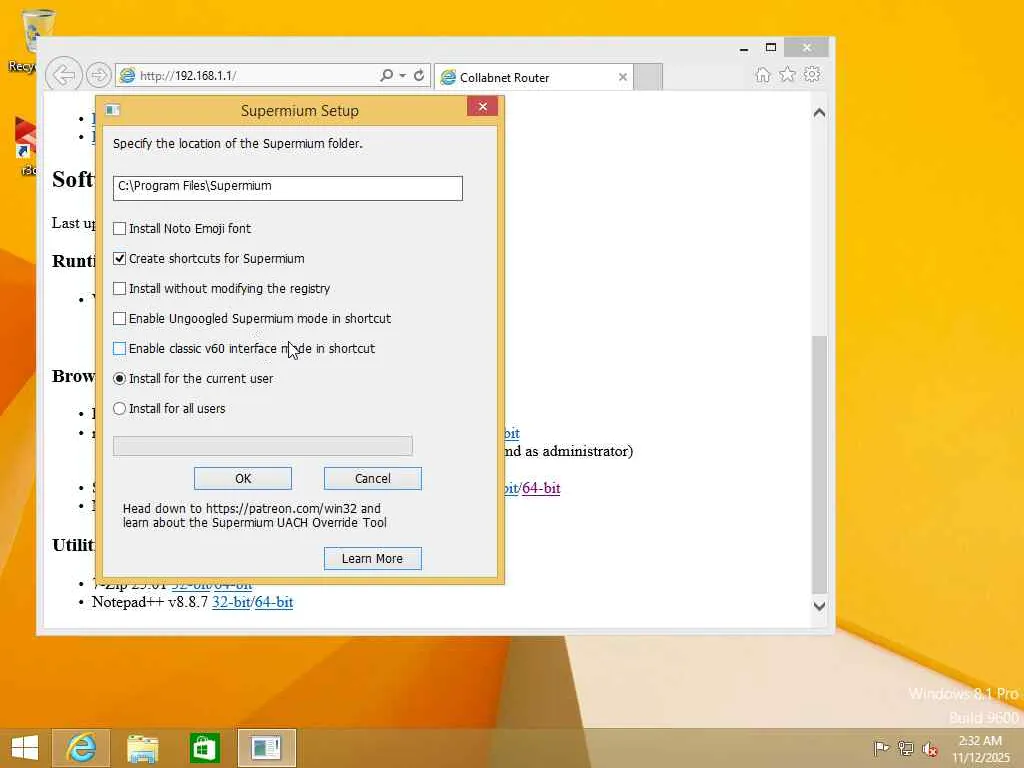Open a new tab in Internet Explorer

click(648, 77)
